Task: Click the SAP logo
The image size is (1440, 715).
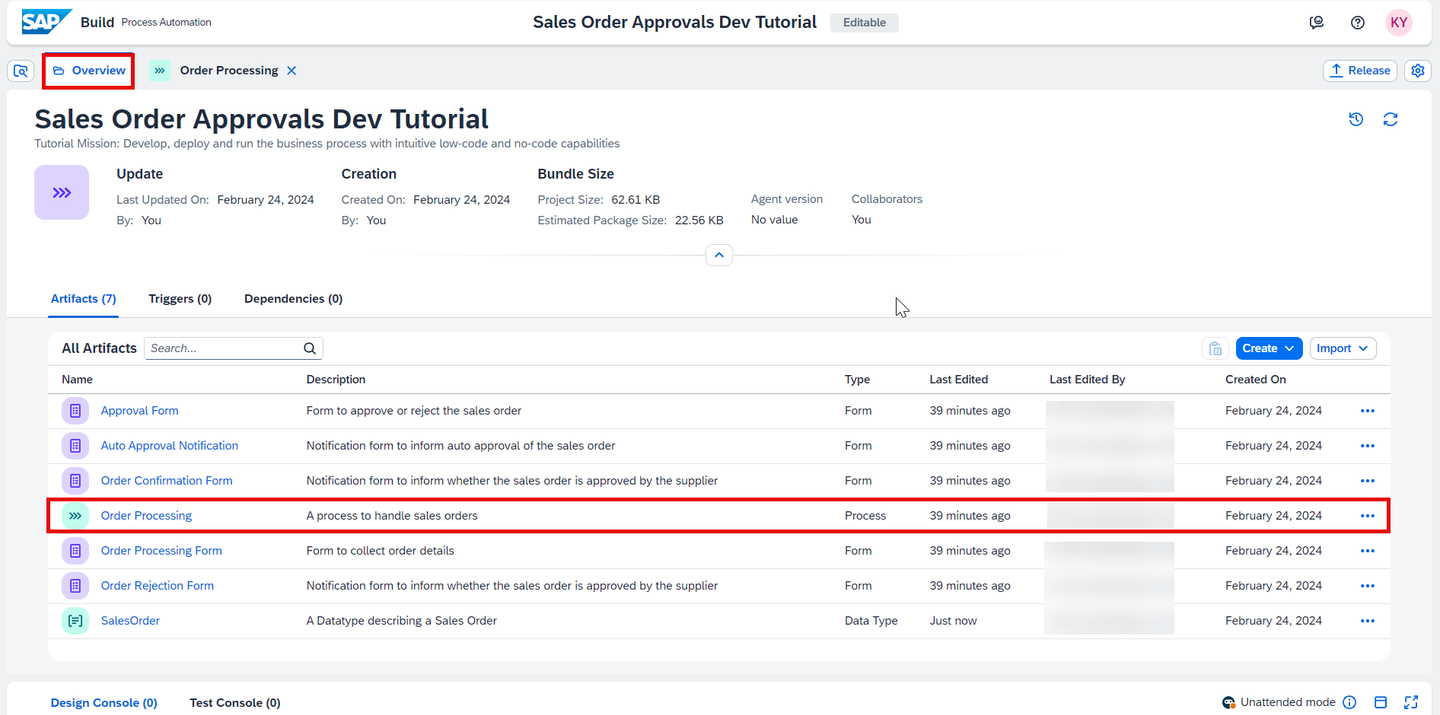Action: point(46,22)
